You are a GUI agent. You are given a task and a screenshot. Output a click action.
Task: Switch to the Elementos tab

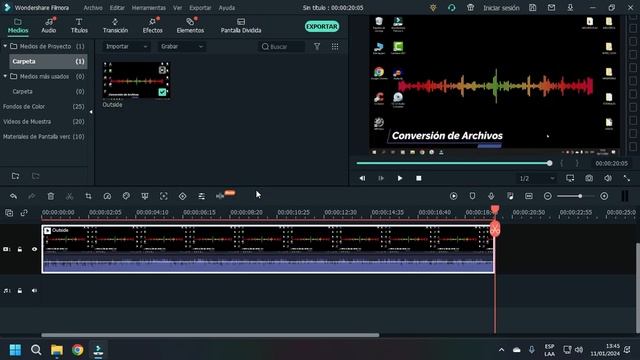pyautogui.click(x=190, y=25)
